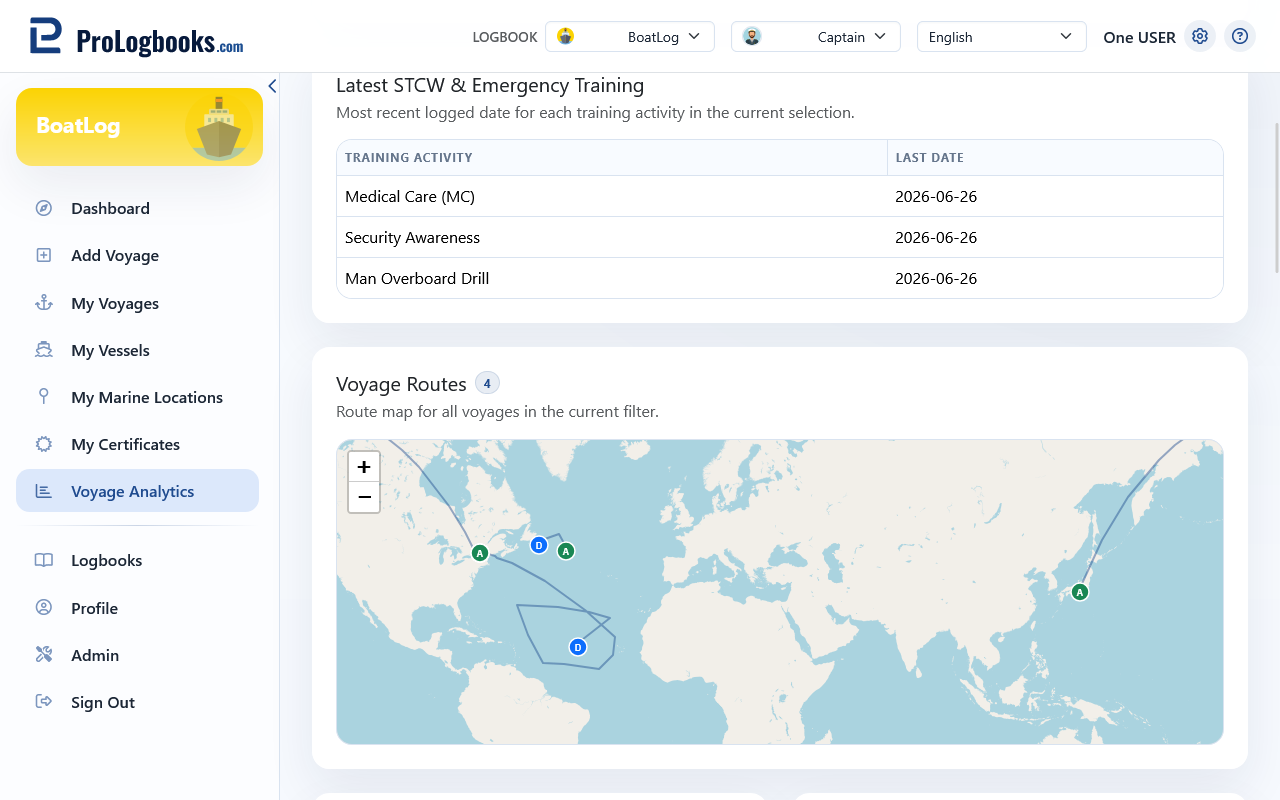Open My Marine Locations menu item
Screen dimensions: 1280x800
pos(137,397)
